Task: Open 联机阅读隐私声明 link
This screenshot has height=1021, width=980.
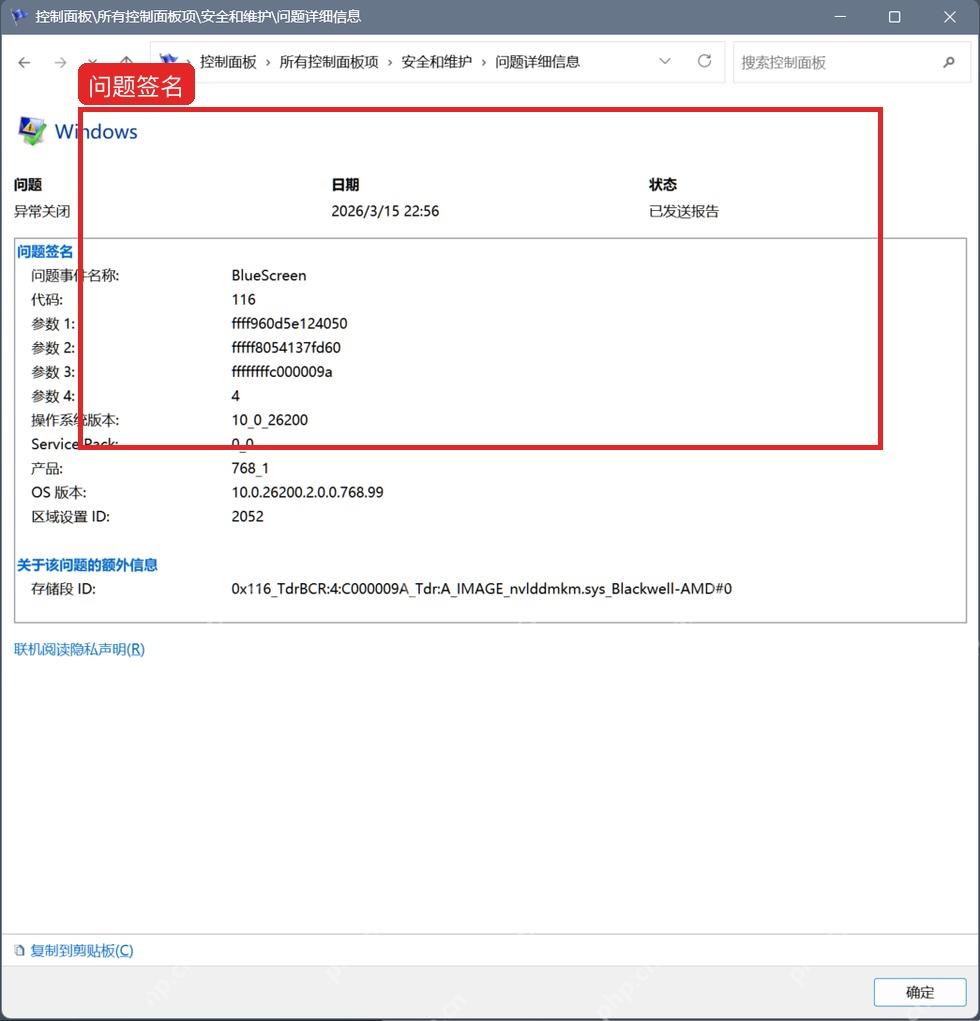Action: point(79,649)
